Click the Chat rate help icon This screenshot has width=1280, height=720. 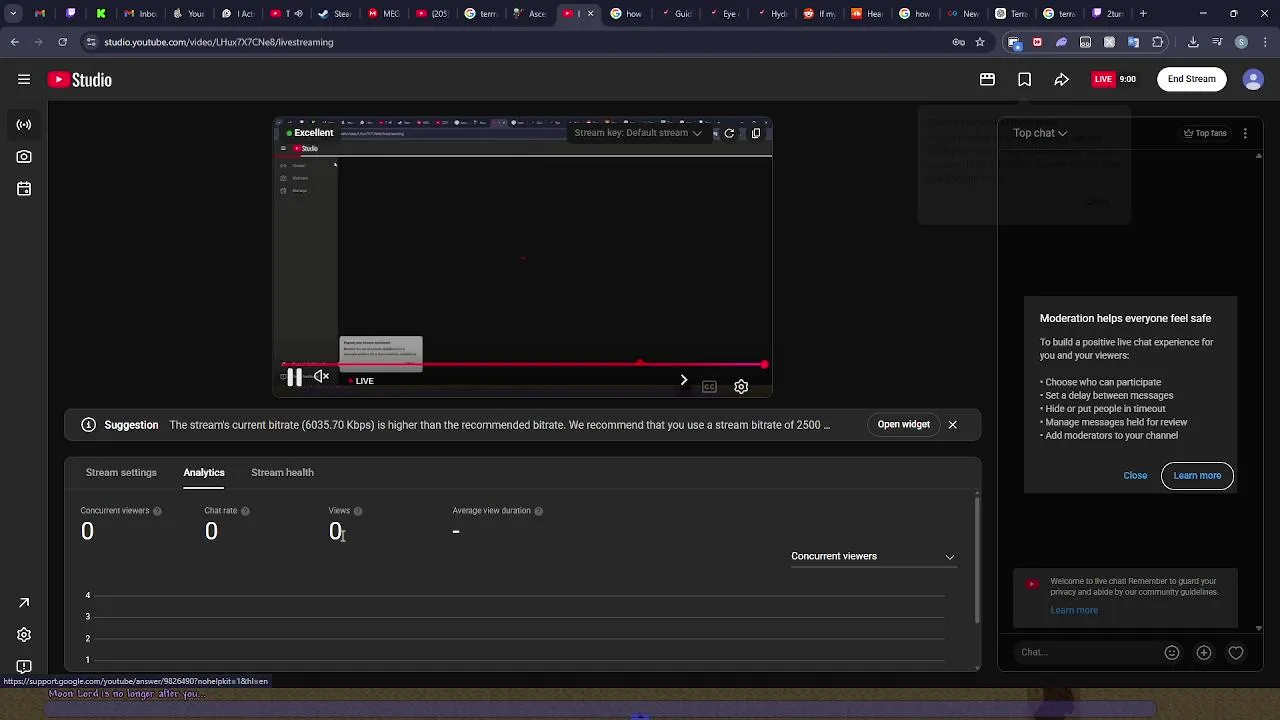[x=245, y=511]
